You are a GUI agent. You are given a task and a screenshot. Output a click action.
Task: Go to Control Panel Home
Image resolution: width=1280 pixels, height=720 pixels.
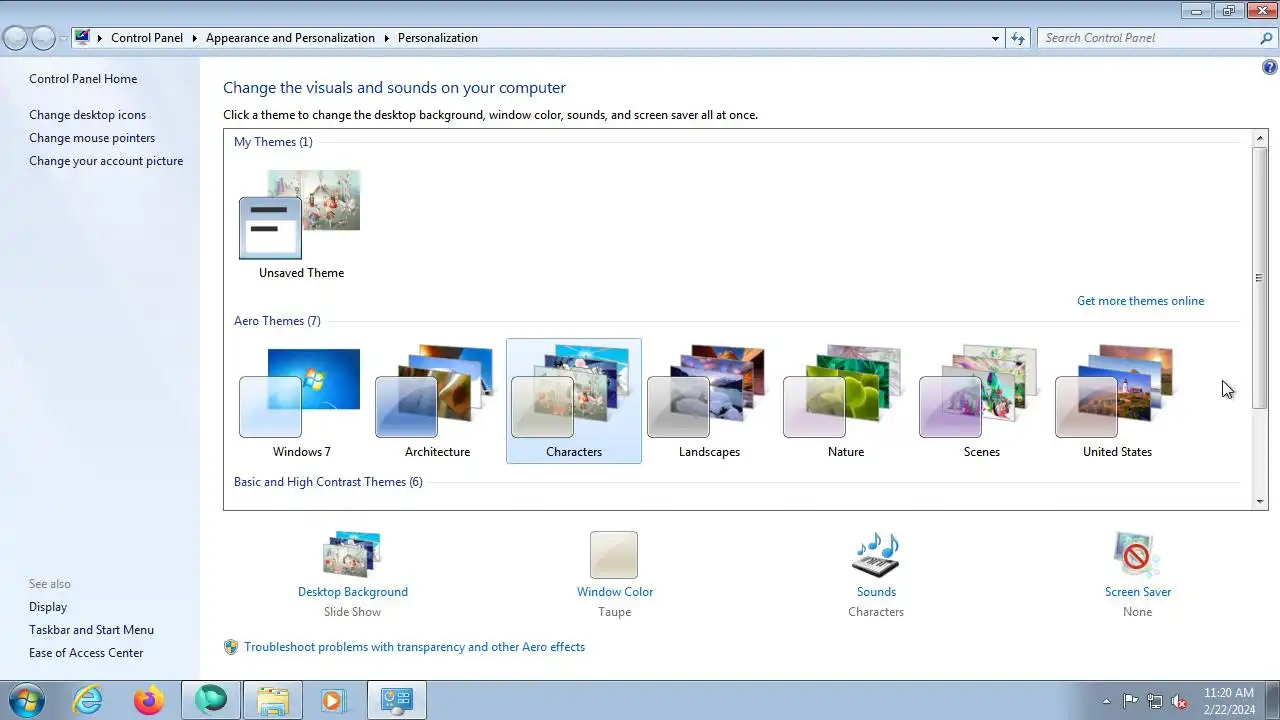[83, 79]
